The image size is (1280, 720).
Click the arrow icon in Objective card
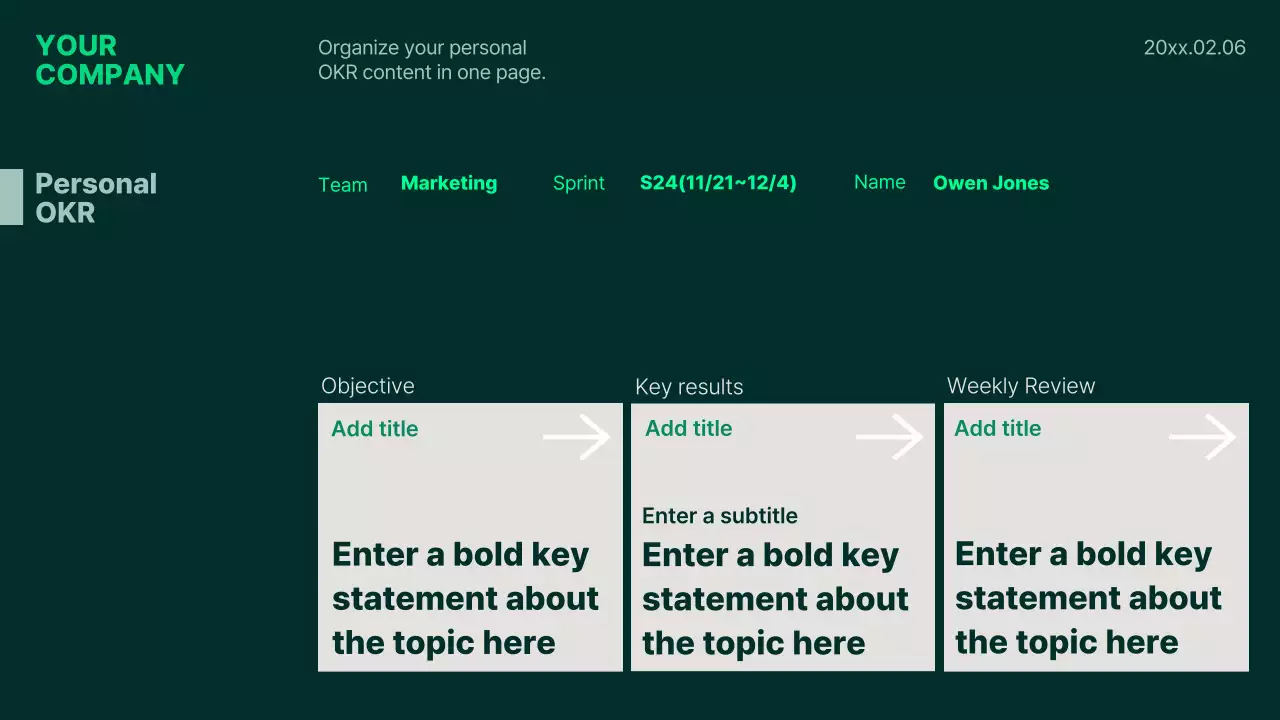pos(576,438)
